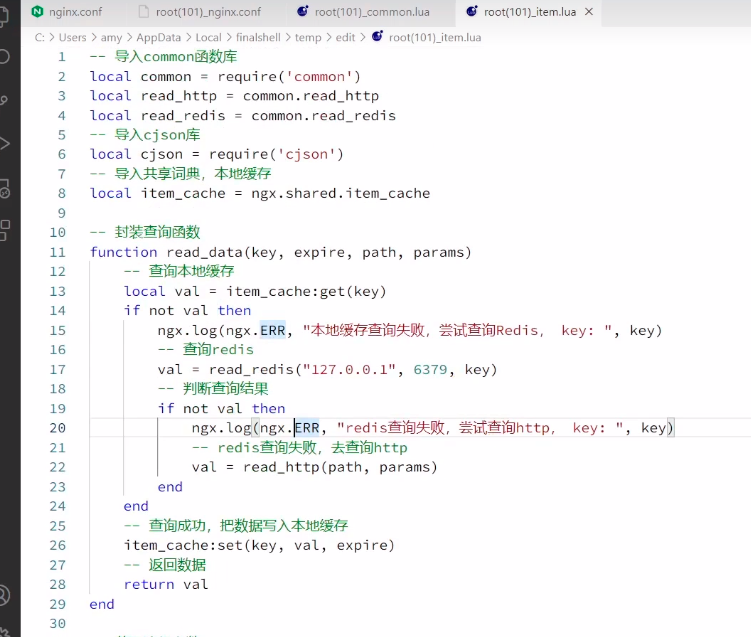The image size is (751, 637).
Task: Click the green nginx icon on nginx.conf tab
Action: click(37, 11)
